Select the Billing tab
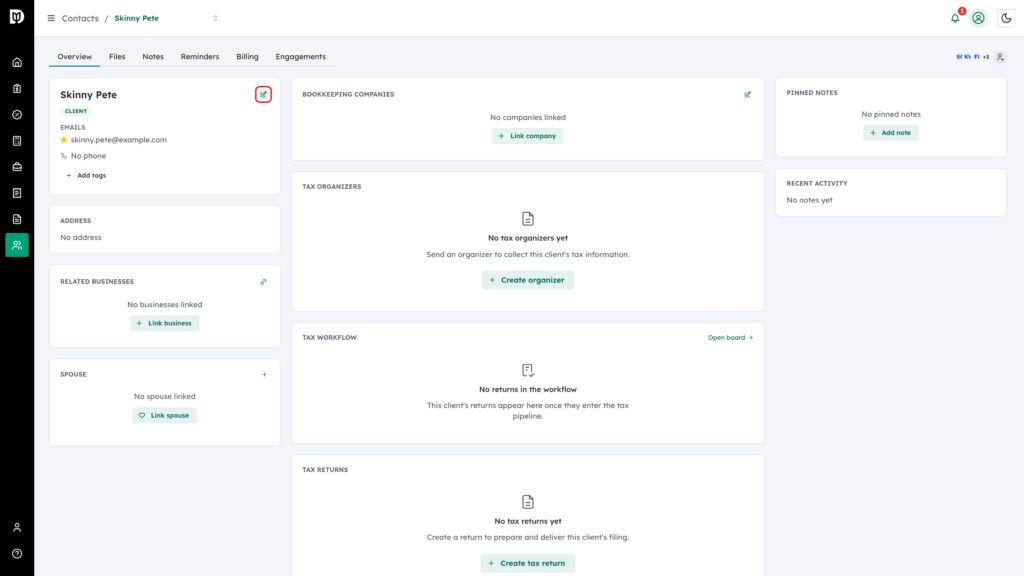1024x576 pixels. click(x=248, y=57)
